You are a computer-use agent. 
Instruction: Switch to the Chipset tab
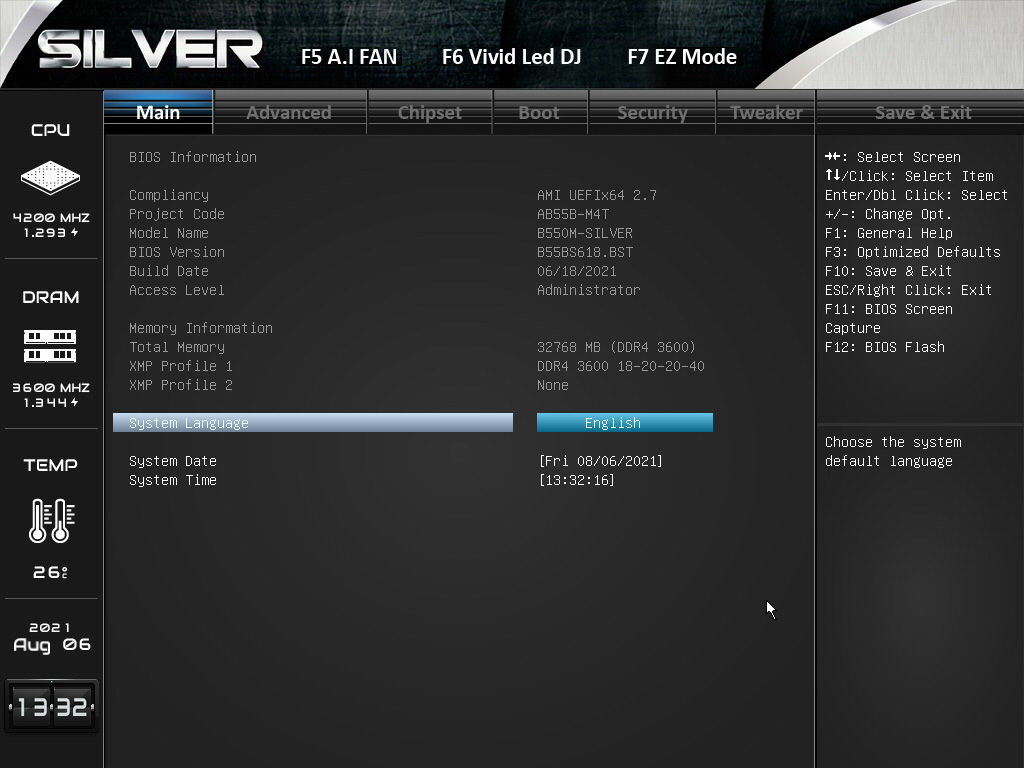coord(430,112)
